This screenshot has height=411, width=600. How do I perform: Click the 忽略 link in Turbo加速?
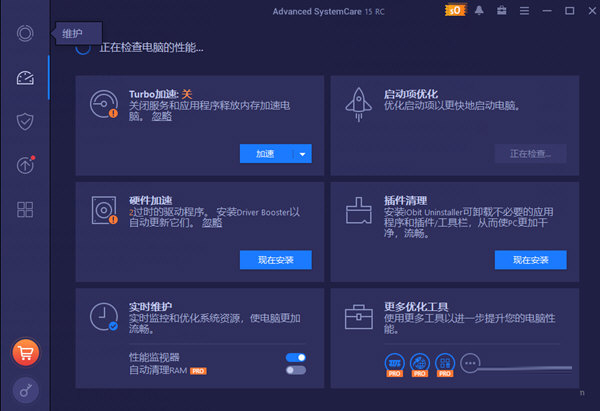click(161, 116)
